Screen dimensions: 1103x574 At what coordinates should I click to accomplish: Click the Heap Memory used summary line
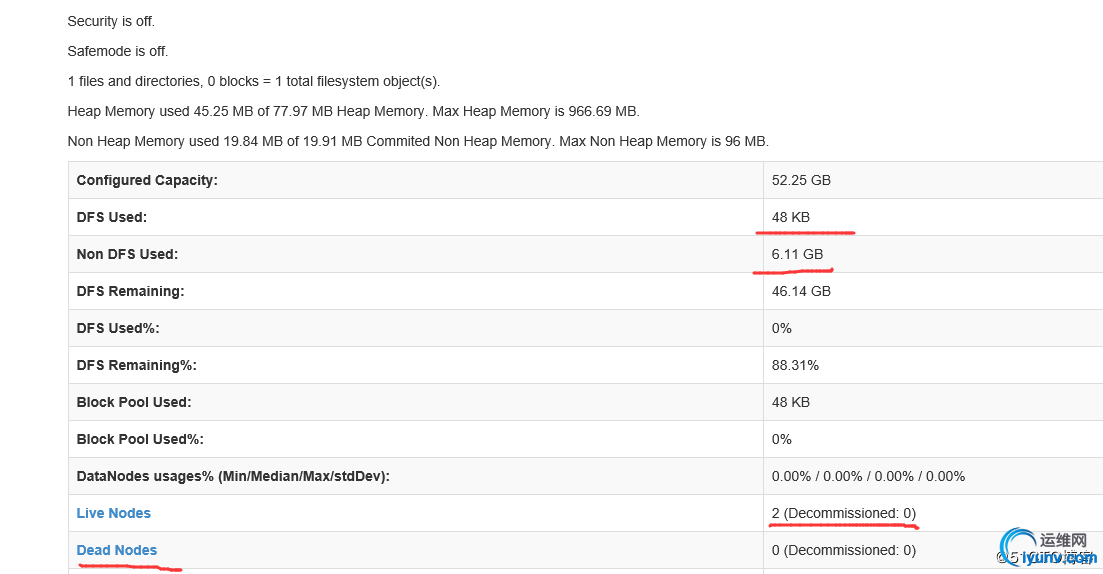click(353, 111)
